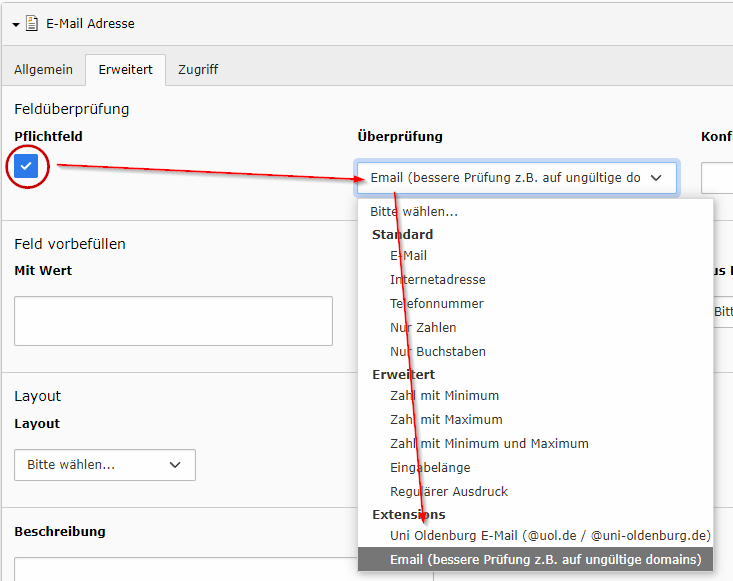The image size is (733, 581).
Task: Choose the Nur Zahlen option
Action: [x=423, y=328]
